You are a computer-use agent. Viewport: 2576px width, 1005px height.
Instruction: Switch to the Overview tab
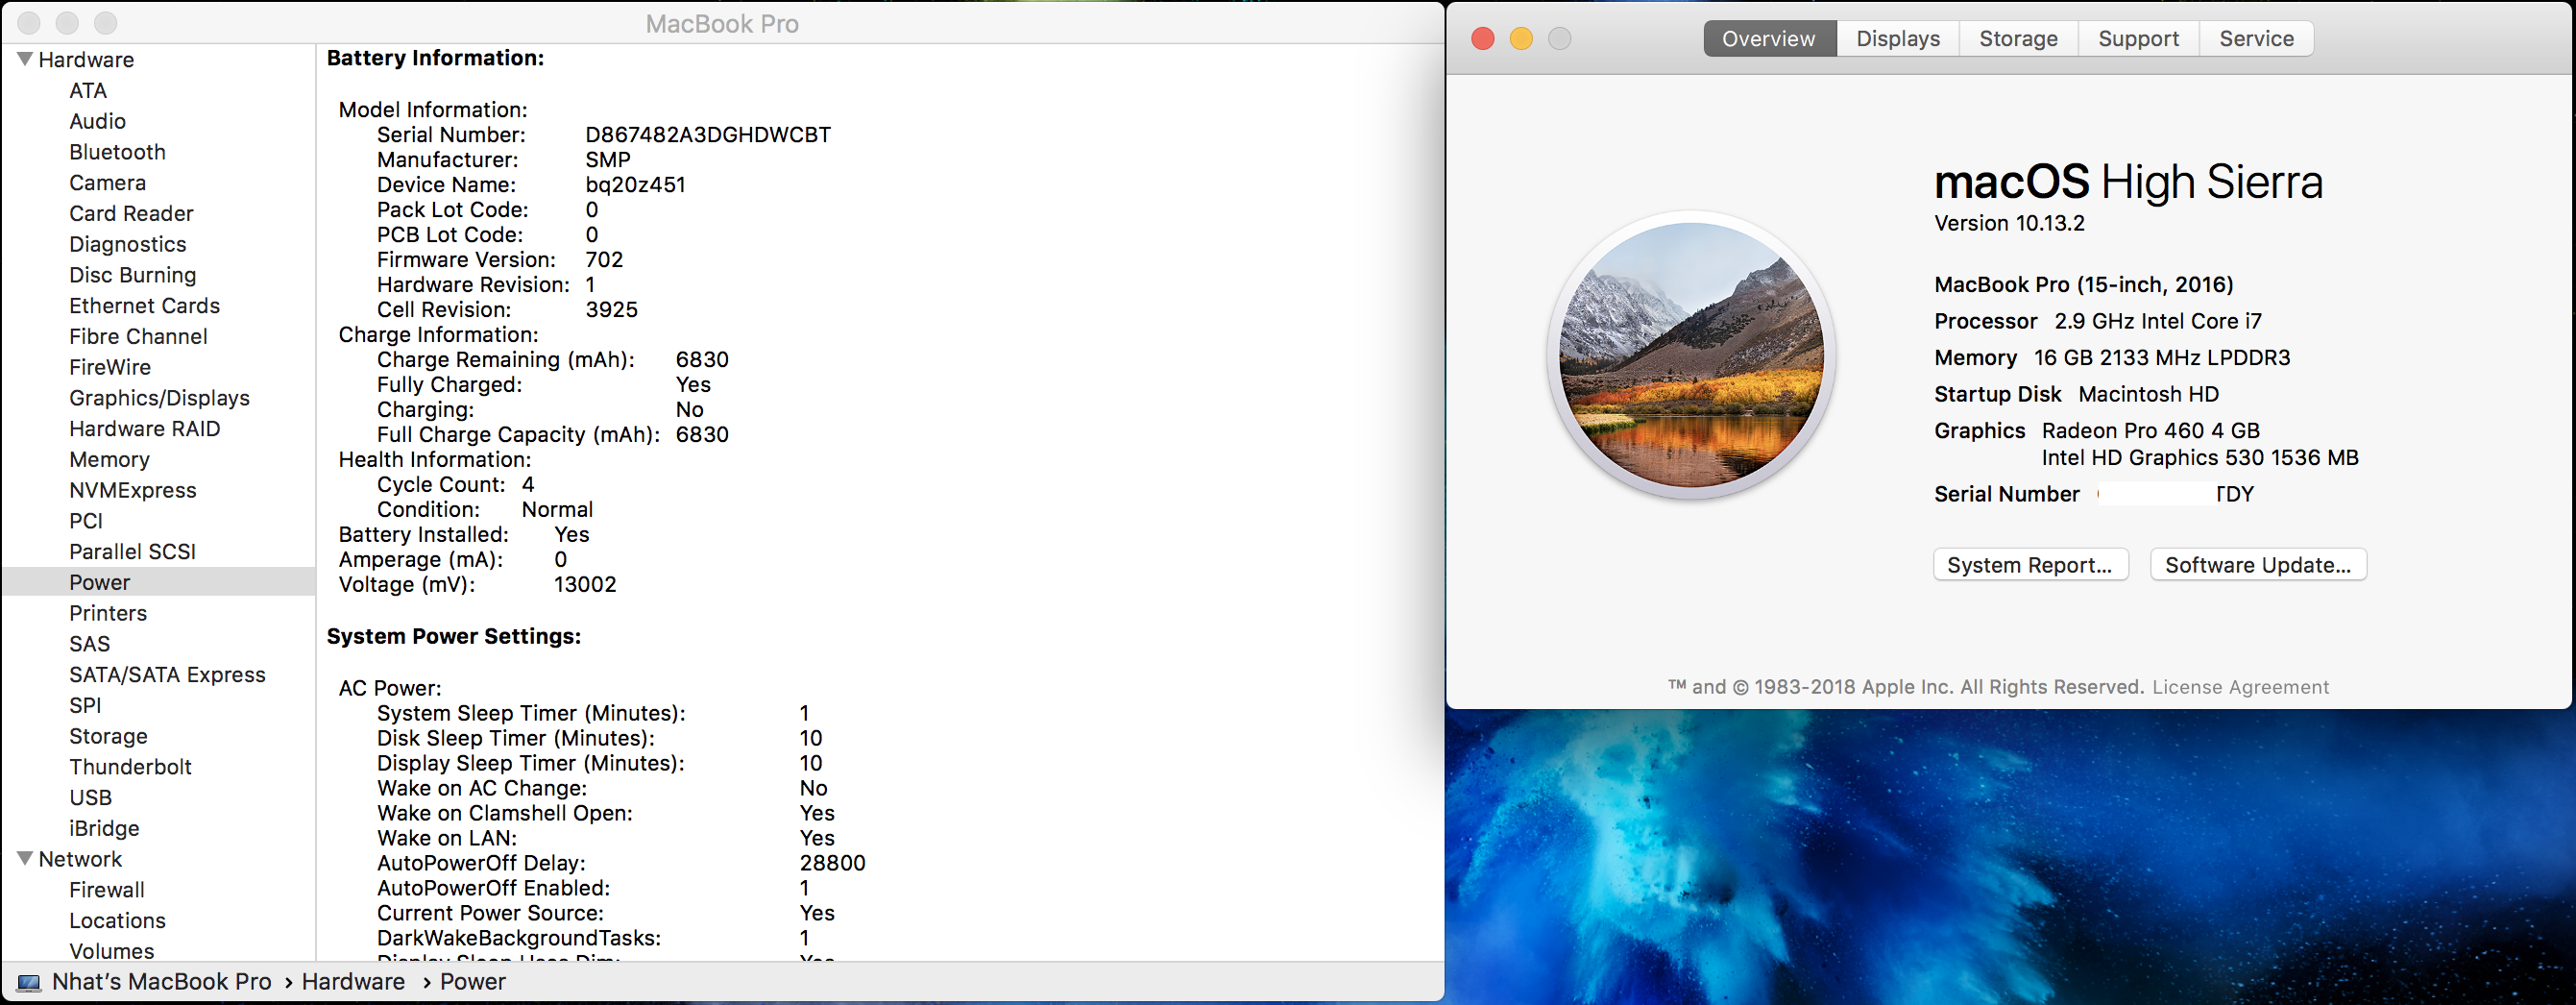[1769, 39]
